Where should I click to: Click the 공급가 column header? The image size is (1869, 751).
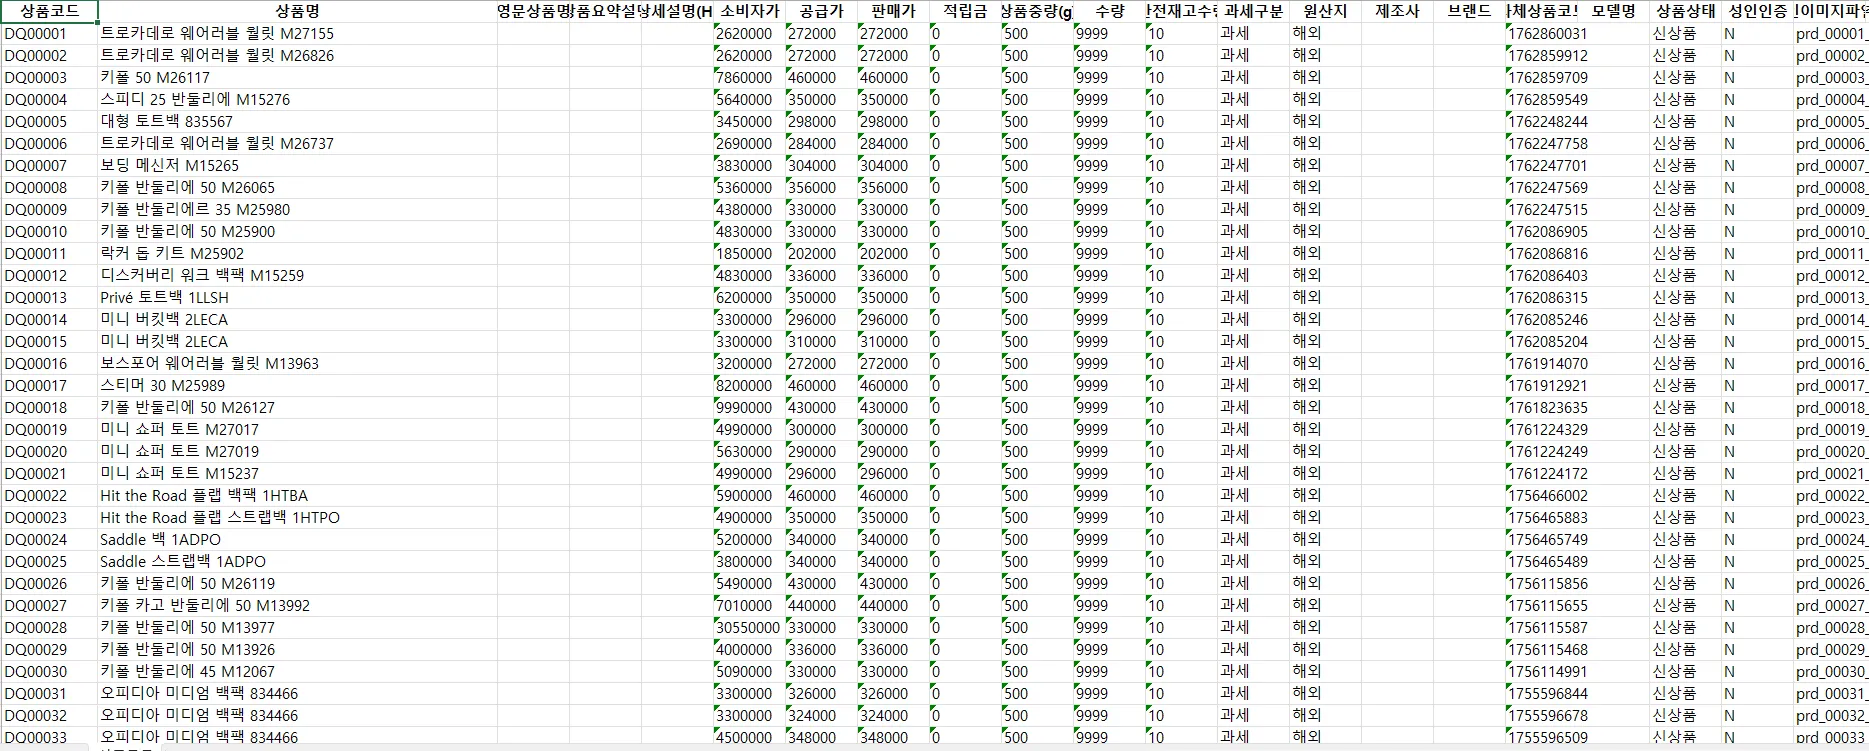pyautogui.click(x=821, y=11)
